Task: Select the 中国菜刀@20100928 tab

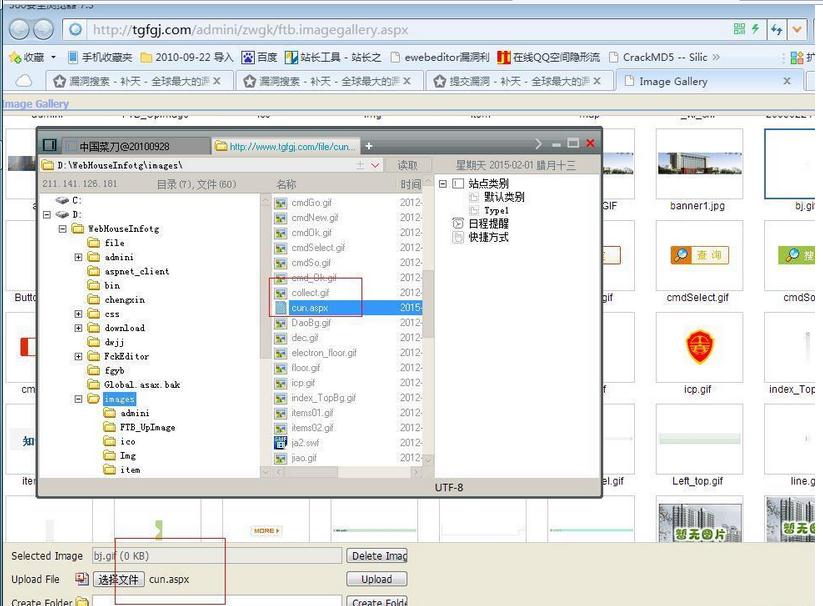Action: [x=136, y=146]
